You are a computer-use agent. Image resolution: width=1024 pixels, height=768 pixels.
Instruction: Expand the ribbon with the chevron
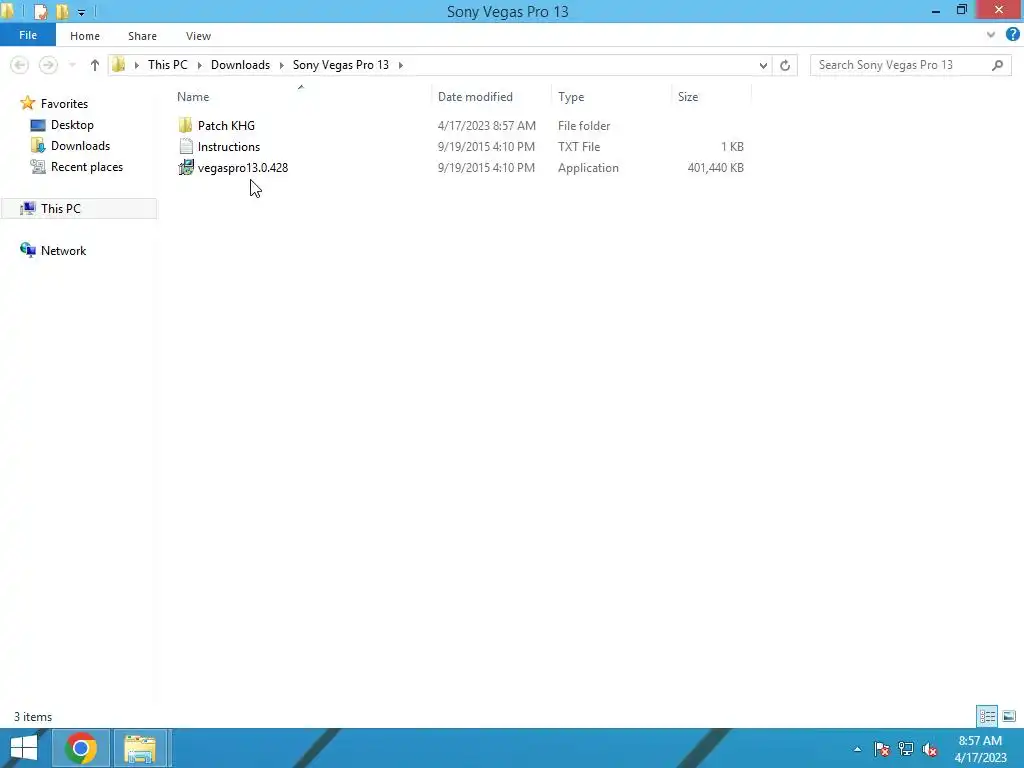coord(991,35)
